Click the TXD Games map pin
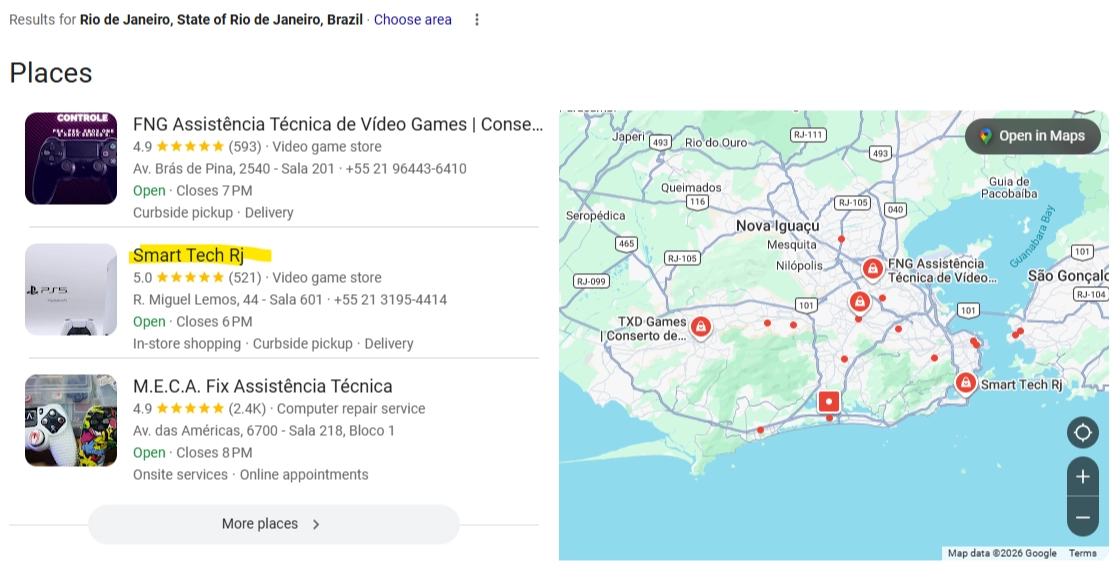The image size is (1120, 570). 701,328
